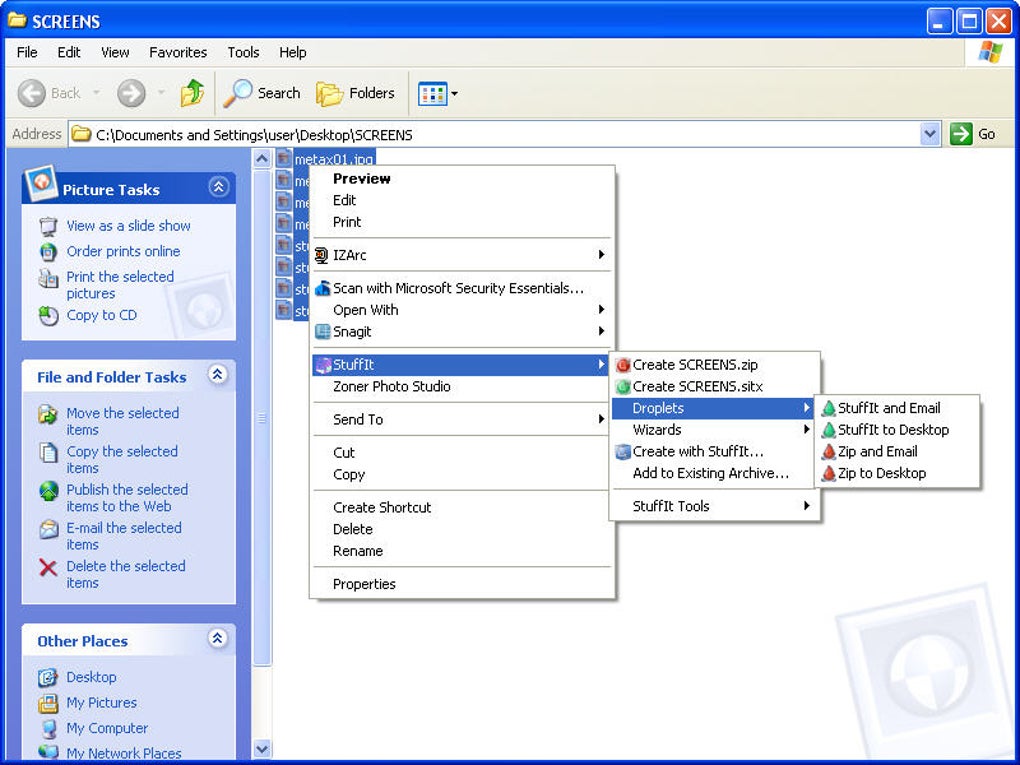Expand the Address bar dropdown
The image size is (1020, 765).
pos(930,135)
